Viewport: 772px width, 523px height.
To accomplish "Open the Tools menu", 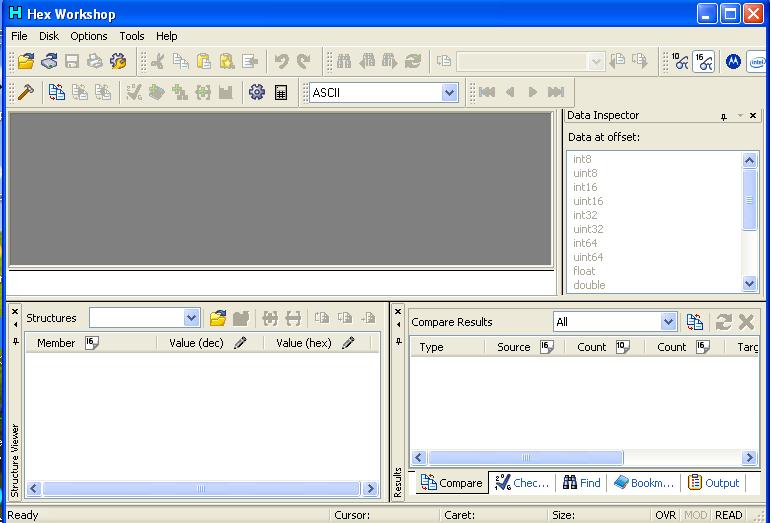I will pos(132,36).
